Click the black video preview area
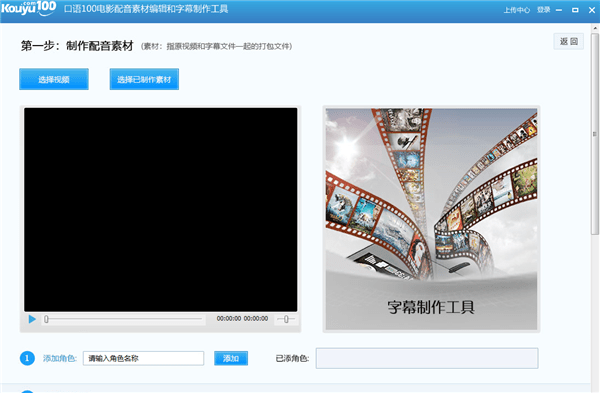The image size is (600, 393). click(161, 209)
